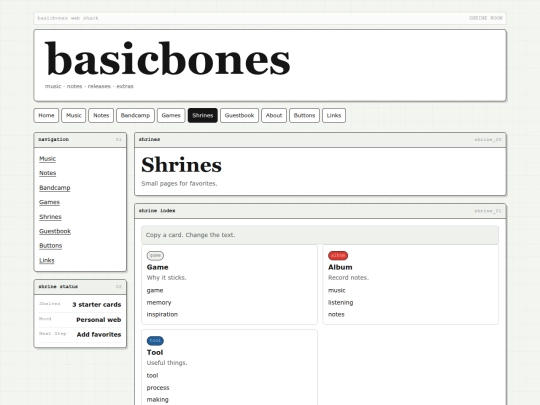540x405 pixels.
Task: Click 'Personal web' status value
Action: click(x=98, y=320)
